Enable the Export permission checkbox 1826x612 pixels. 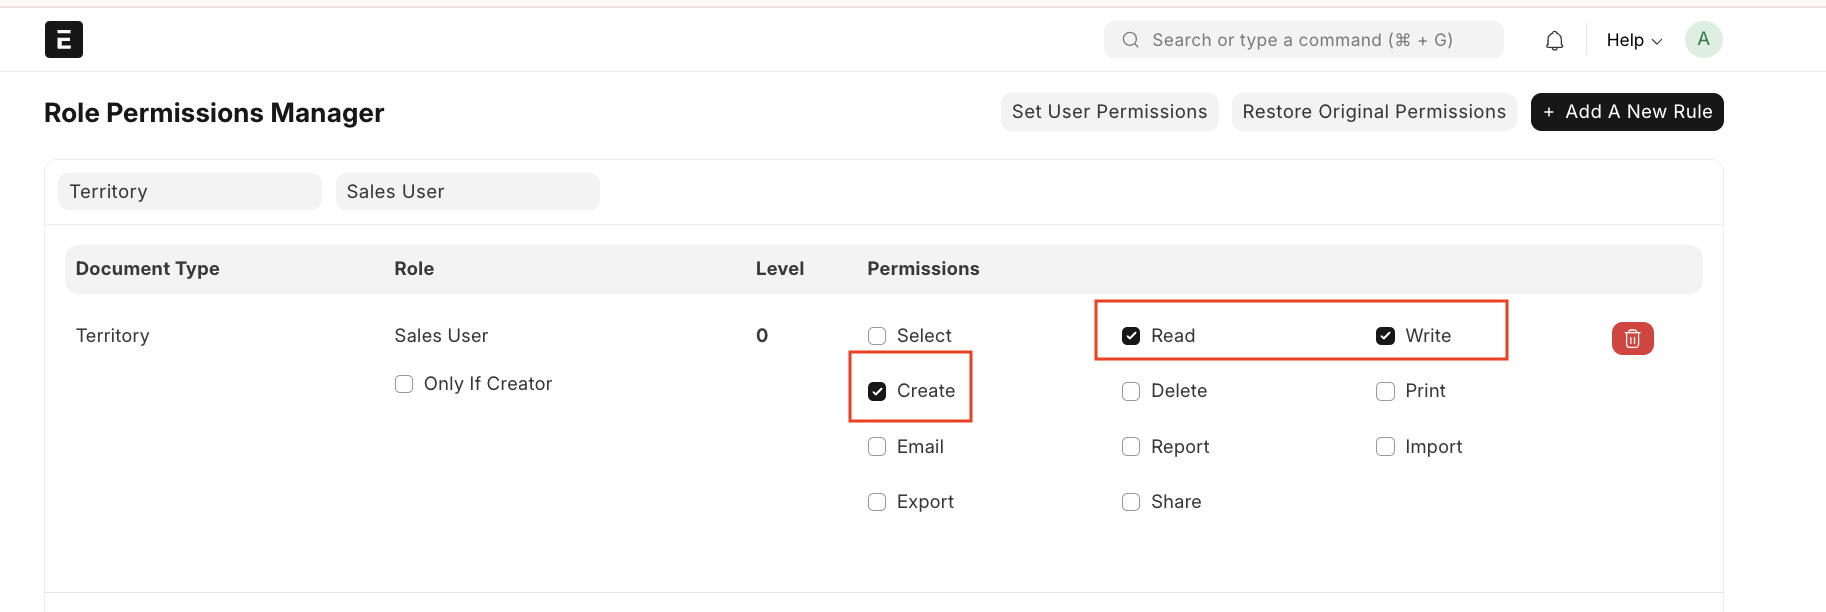(877, 502)
